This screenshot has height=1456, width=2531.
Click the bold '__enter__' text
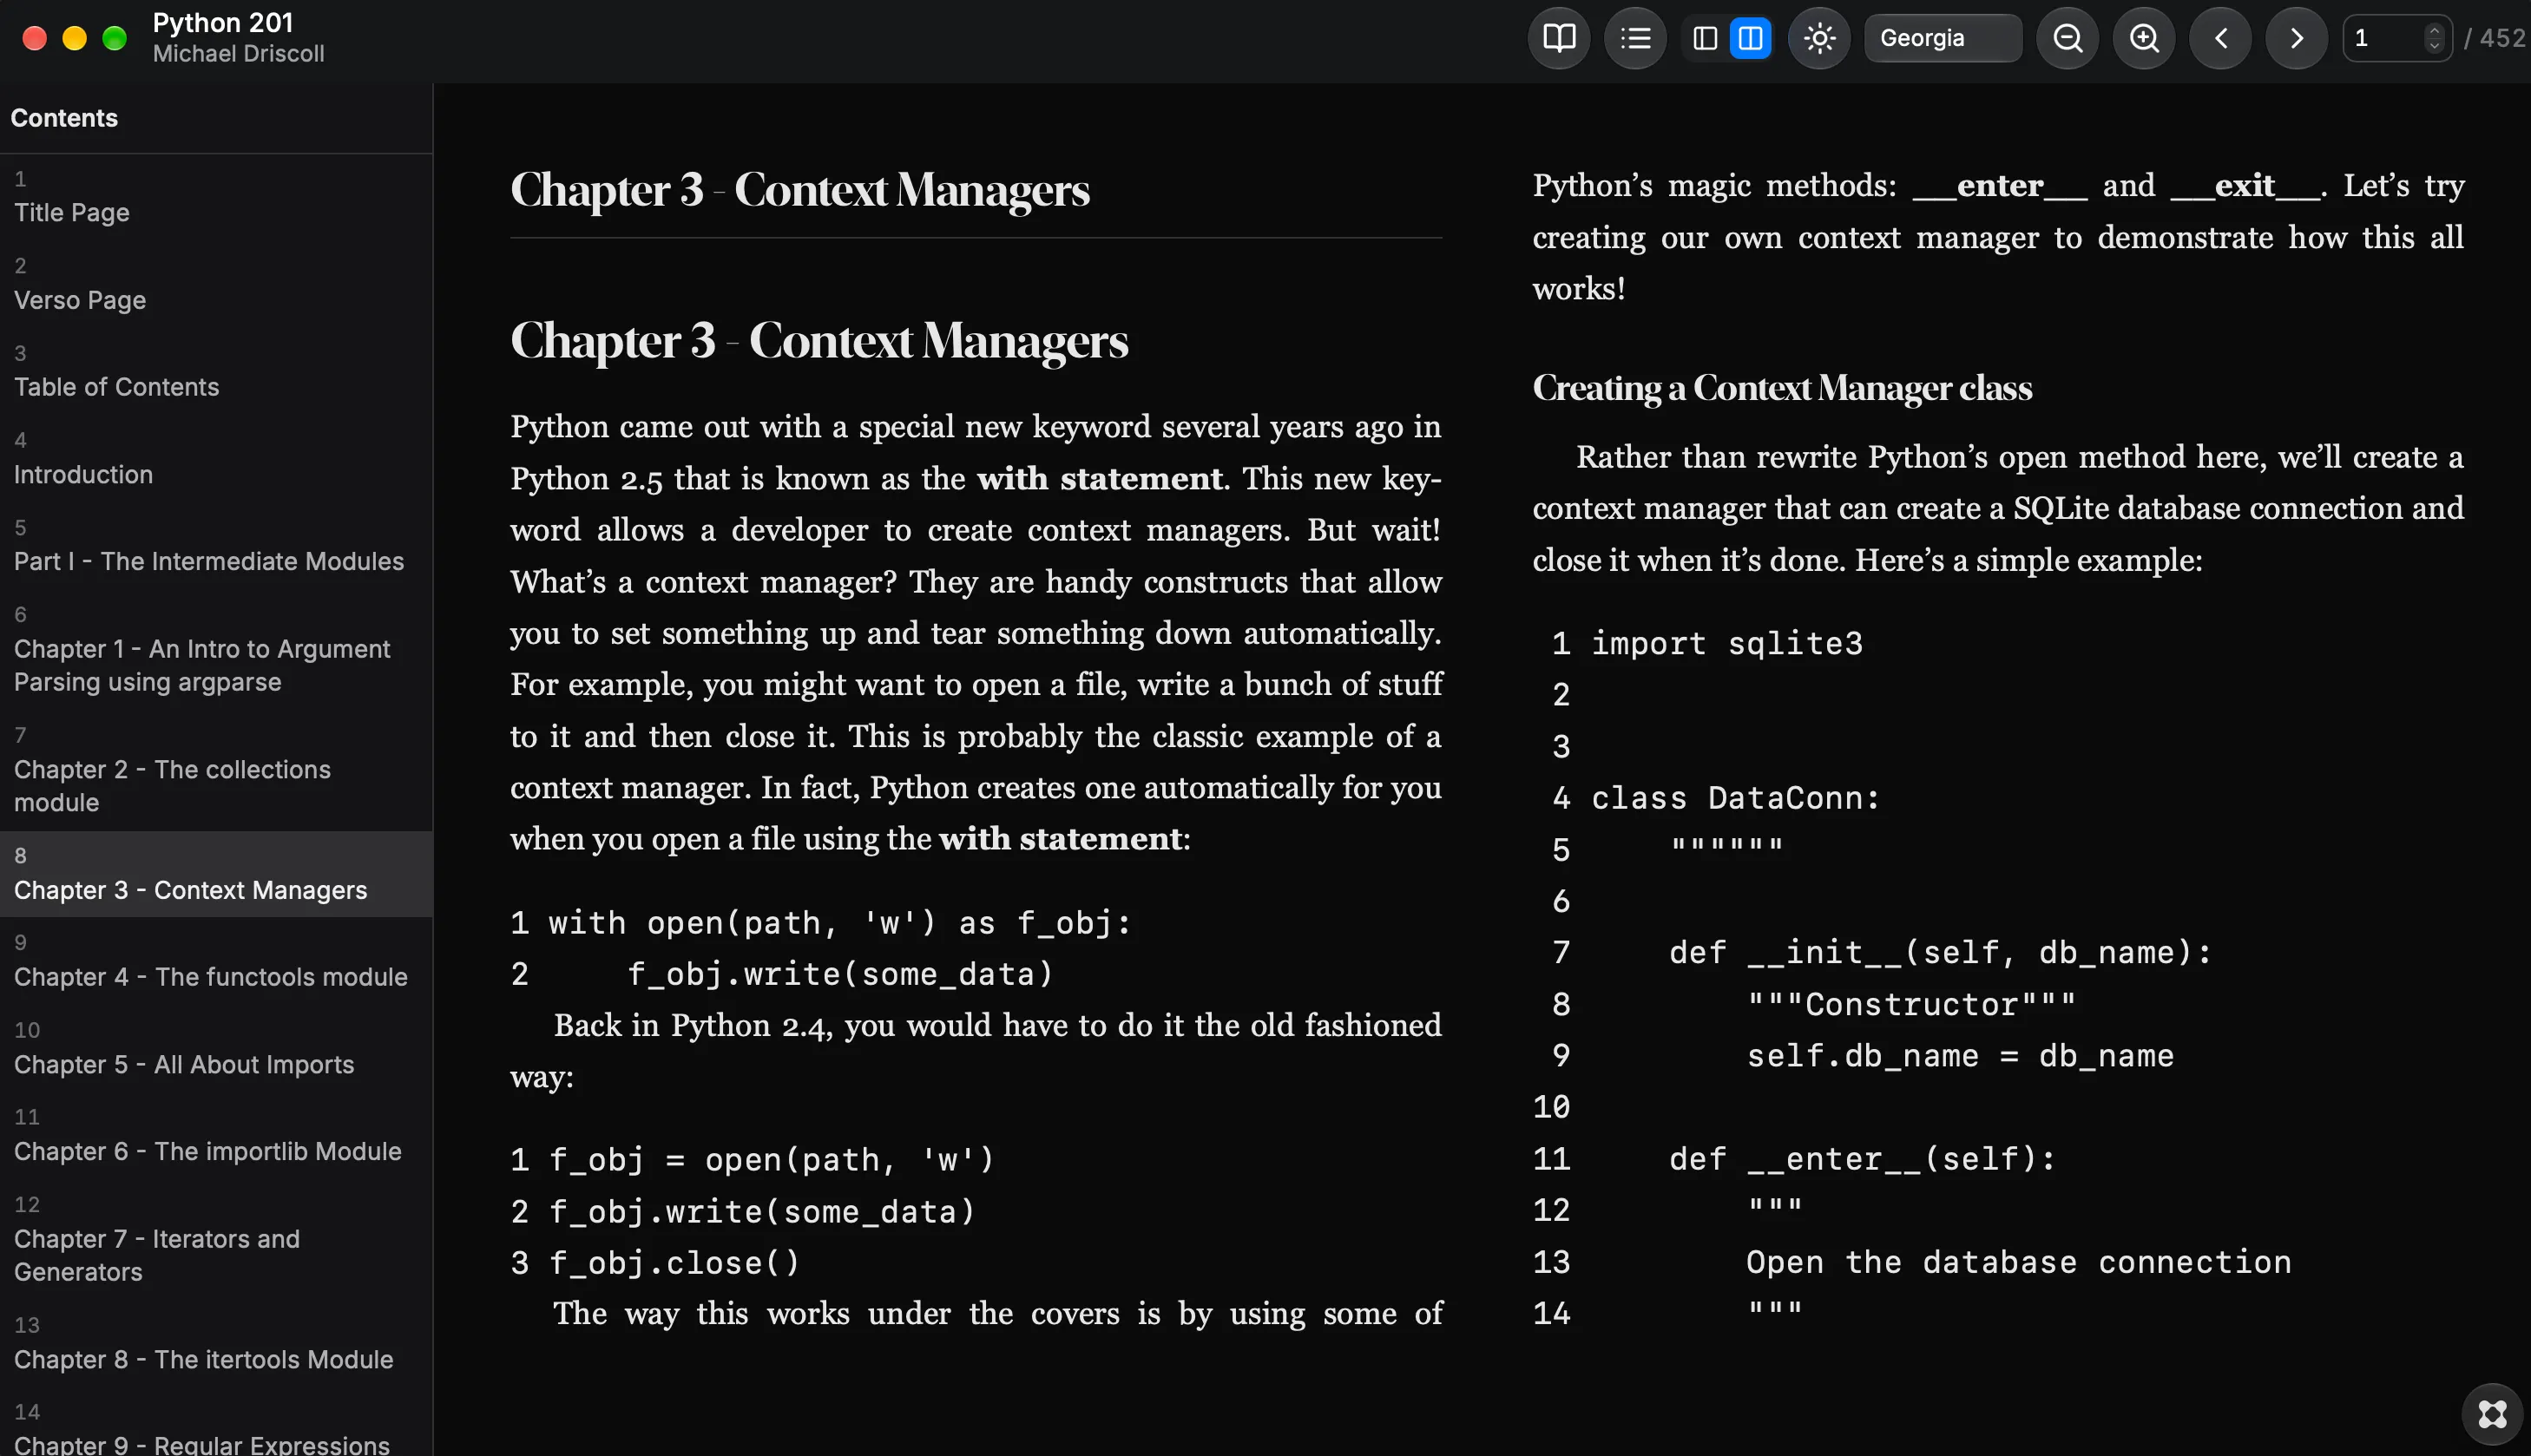pyautogui.click(x=1999, y=186)
